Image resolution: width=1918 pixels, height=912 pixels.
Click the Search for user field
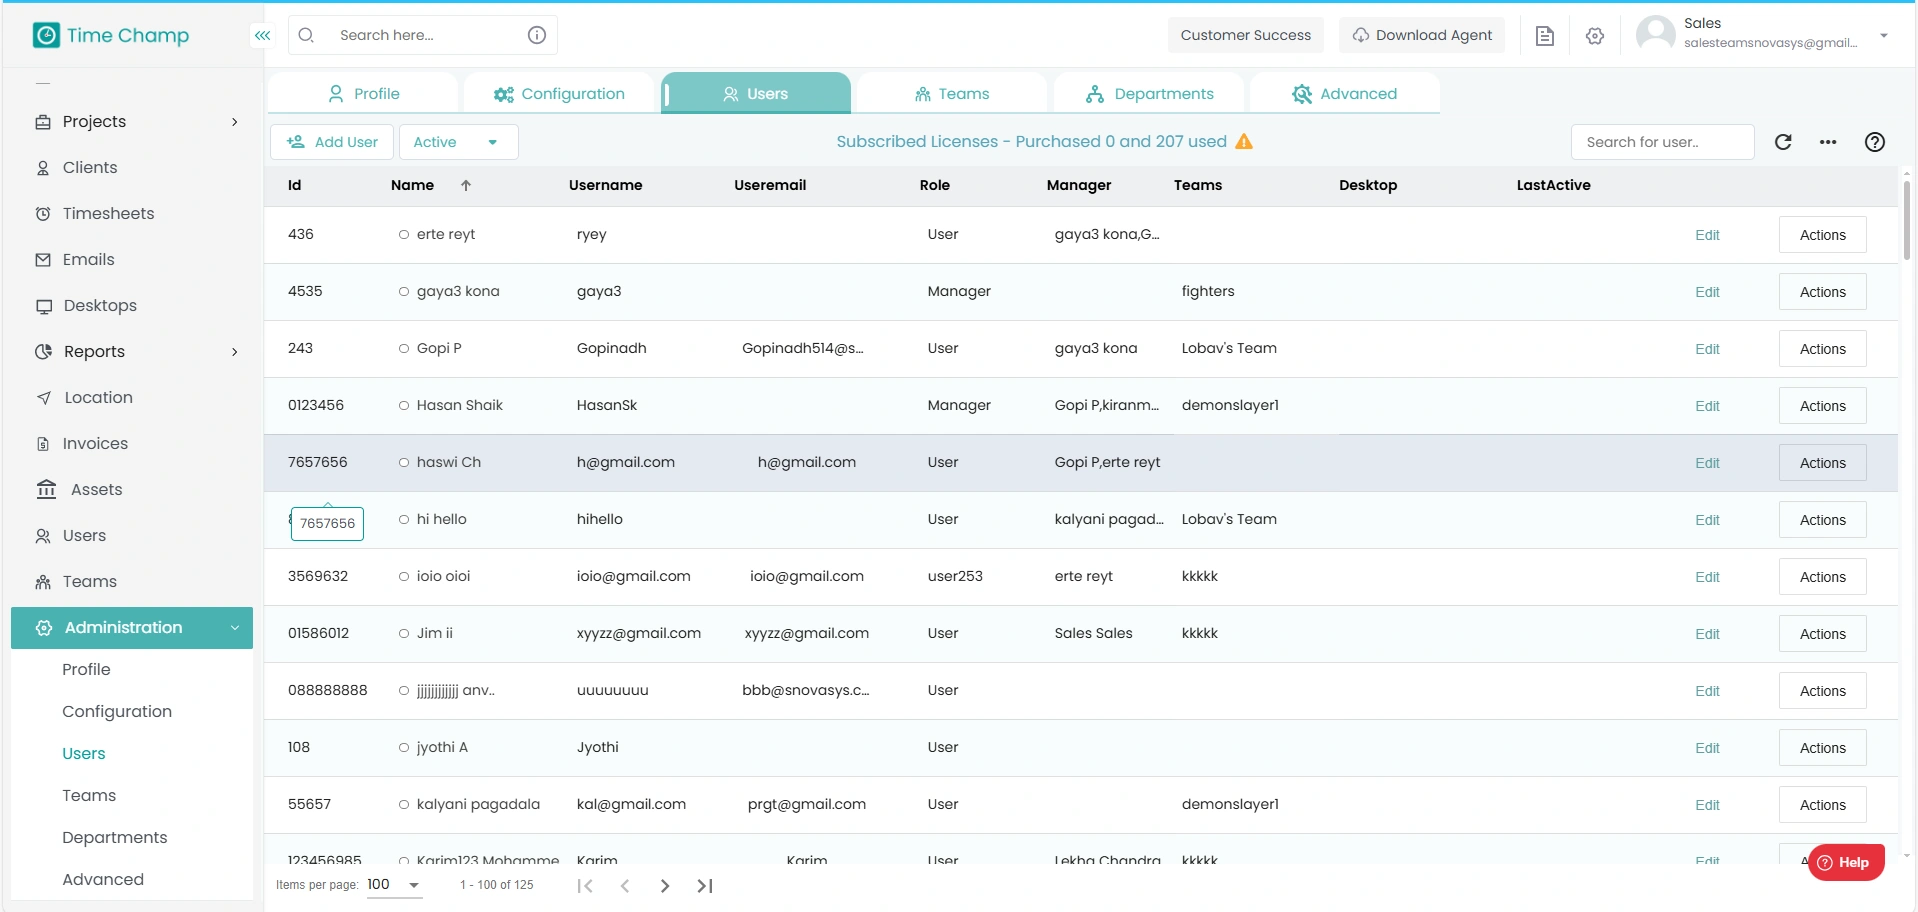tap(1661, 142)
